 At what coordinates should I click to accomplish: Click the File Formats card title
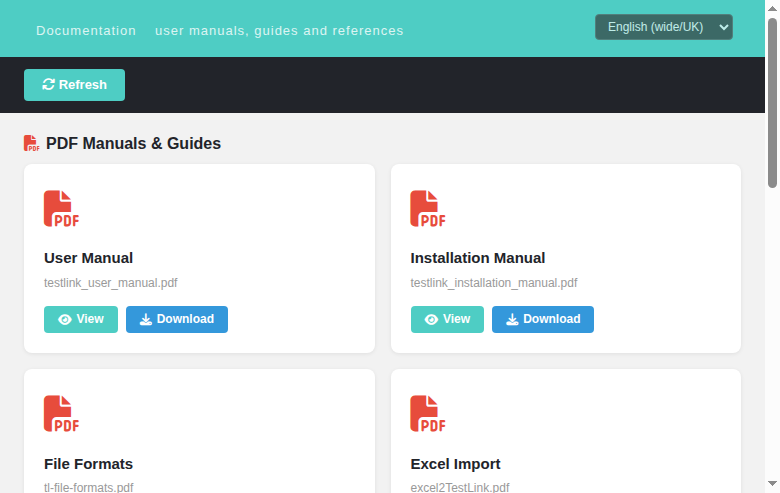point(89,464)
